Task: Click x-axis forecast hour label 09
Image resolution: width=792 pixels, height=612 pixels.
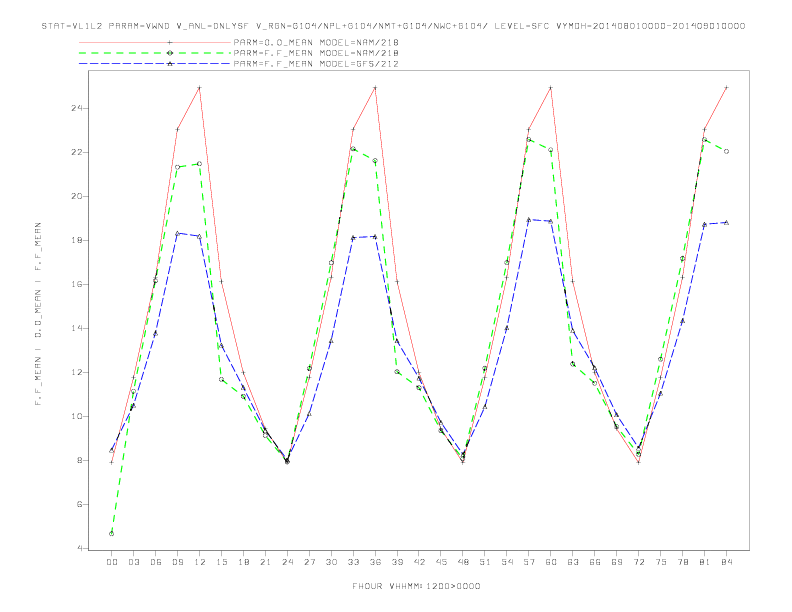Action: pos(177,562)
